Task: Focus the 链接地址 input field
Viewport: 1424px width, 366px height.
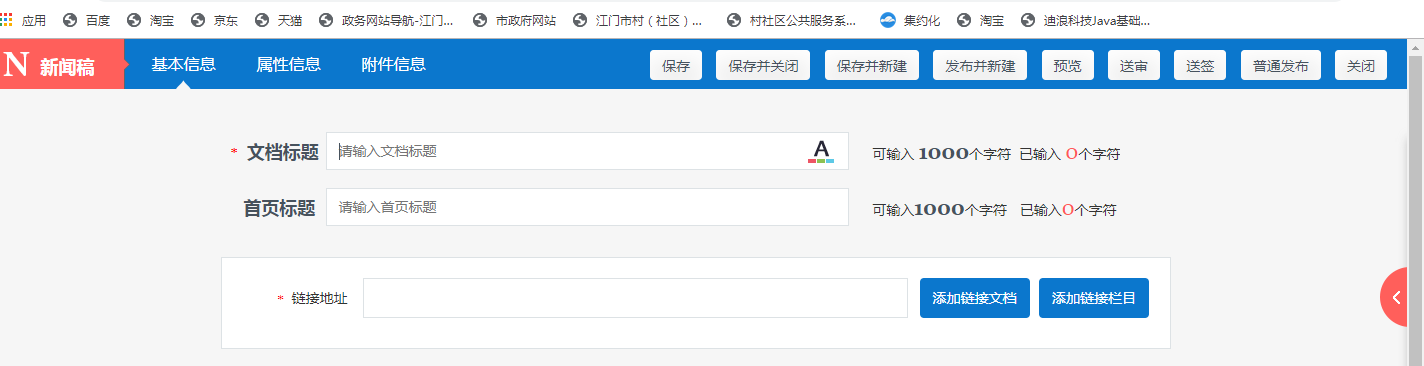Action: coord(635,298)
